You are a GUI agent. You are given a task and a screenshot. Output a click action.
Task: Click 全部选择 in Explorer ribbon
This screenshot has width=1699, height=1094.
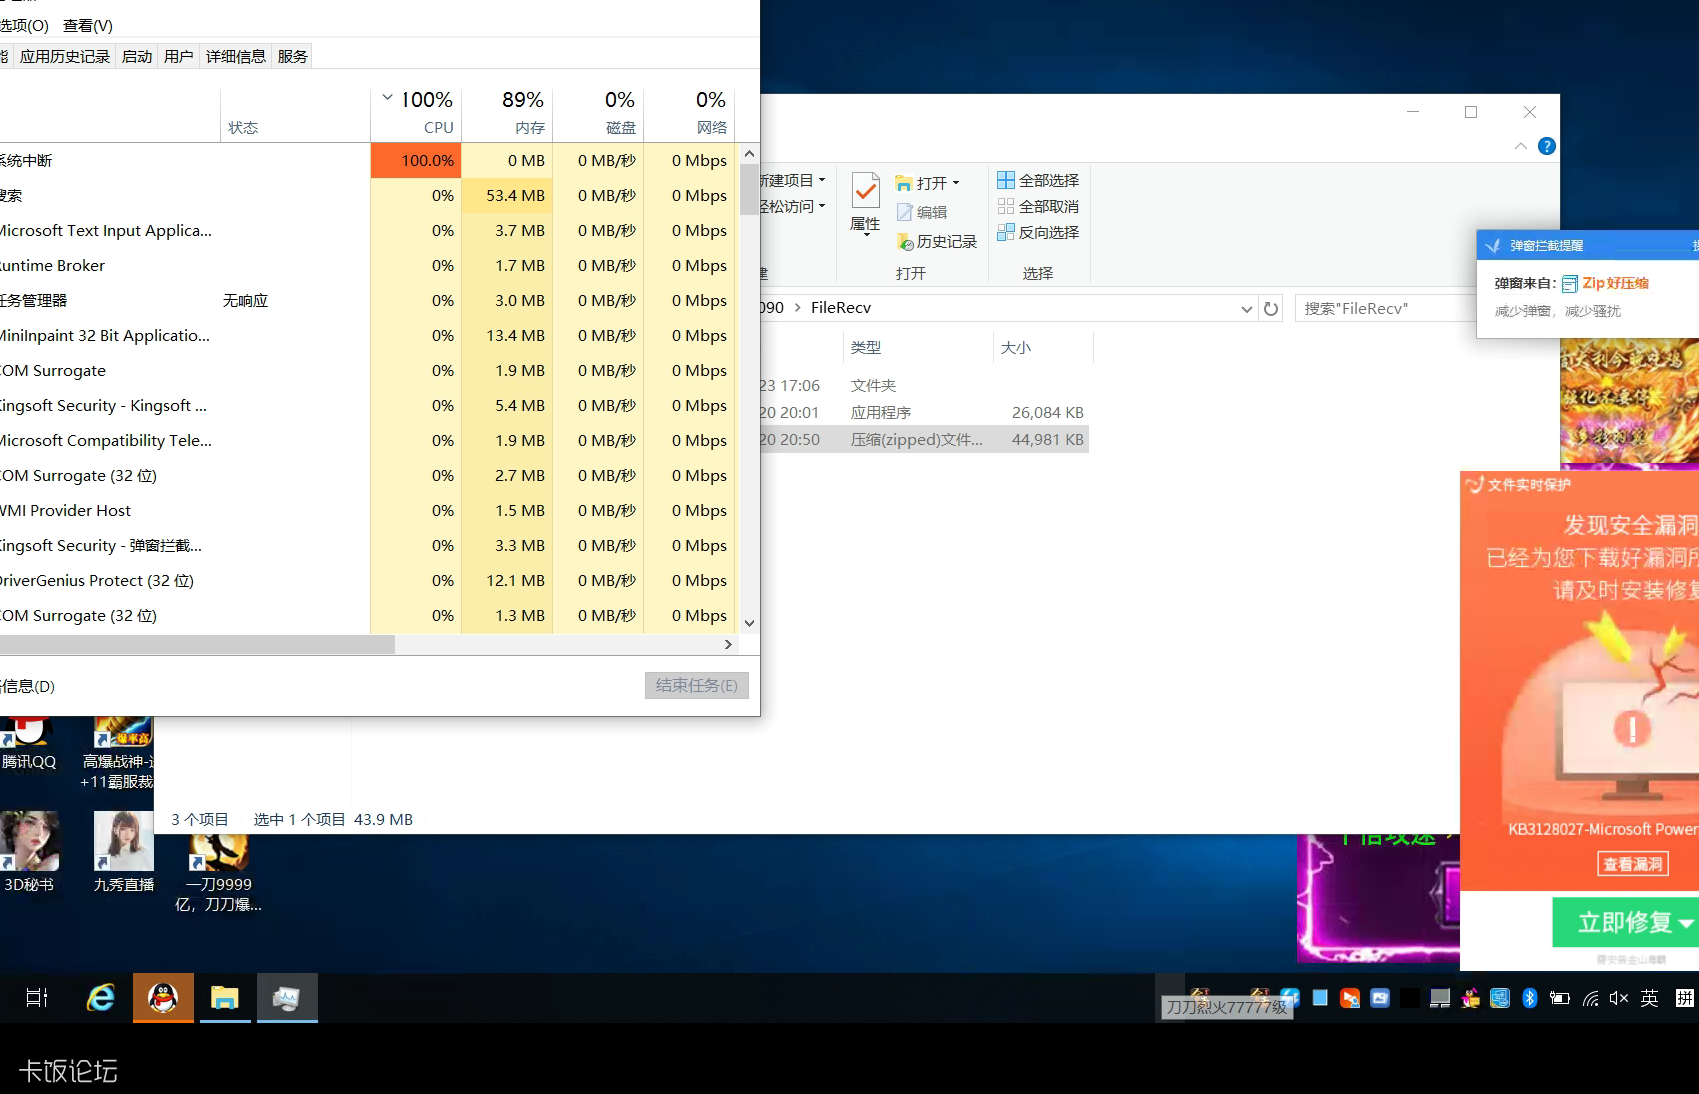[x=1038, y=180]
